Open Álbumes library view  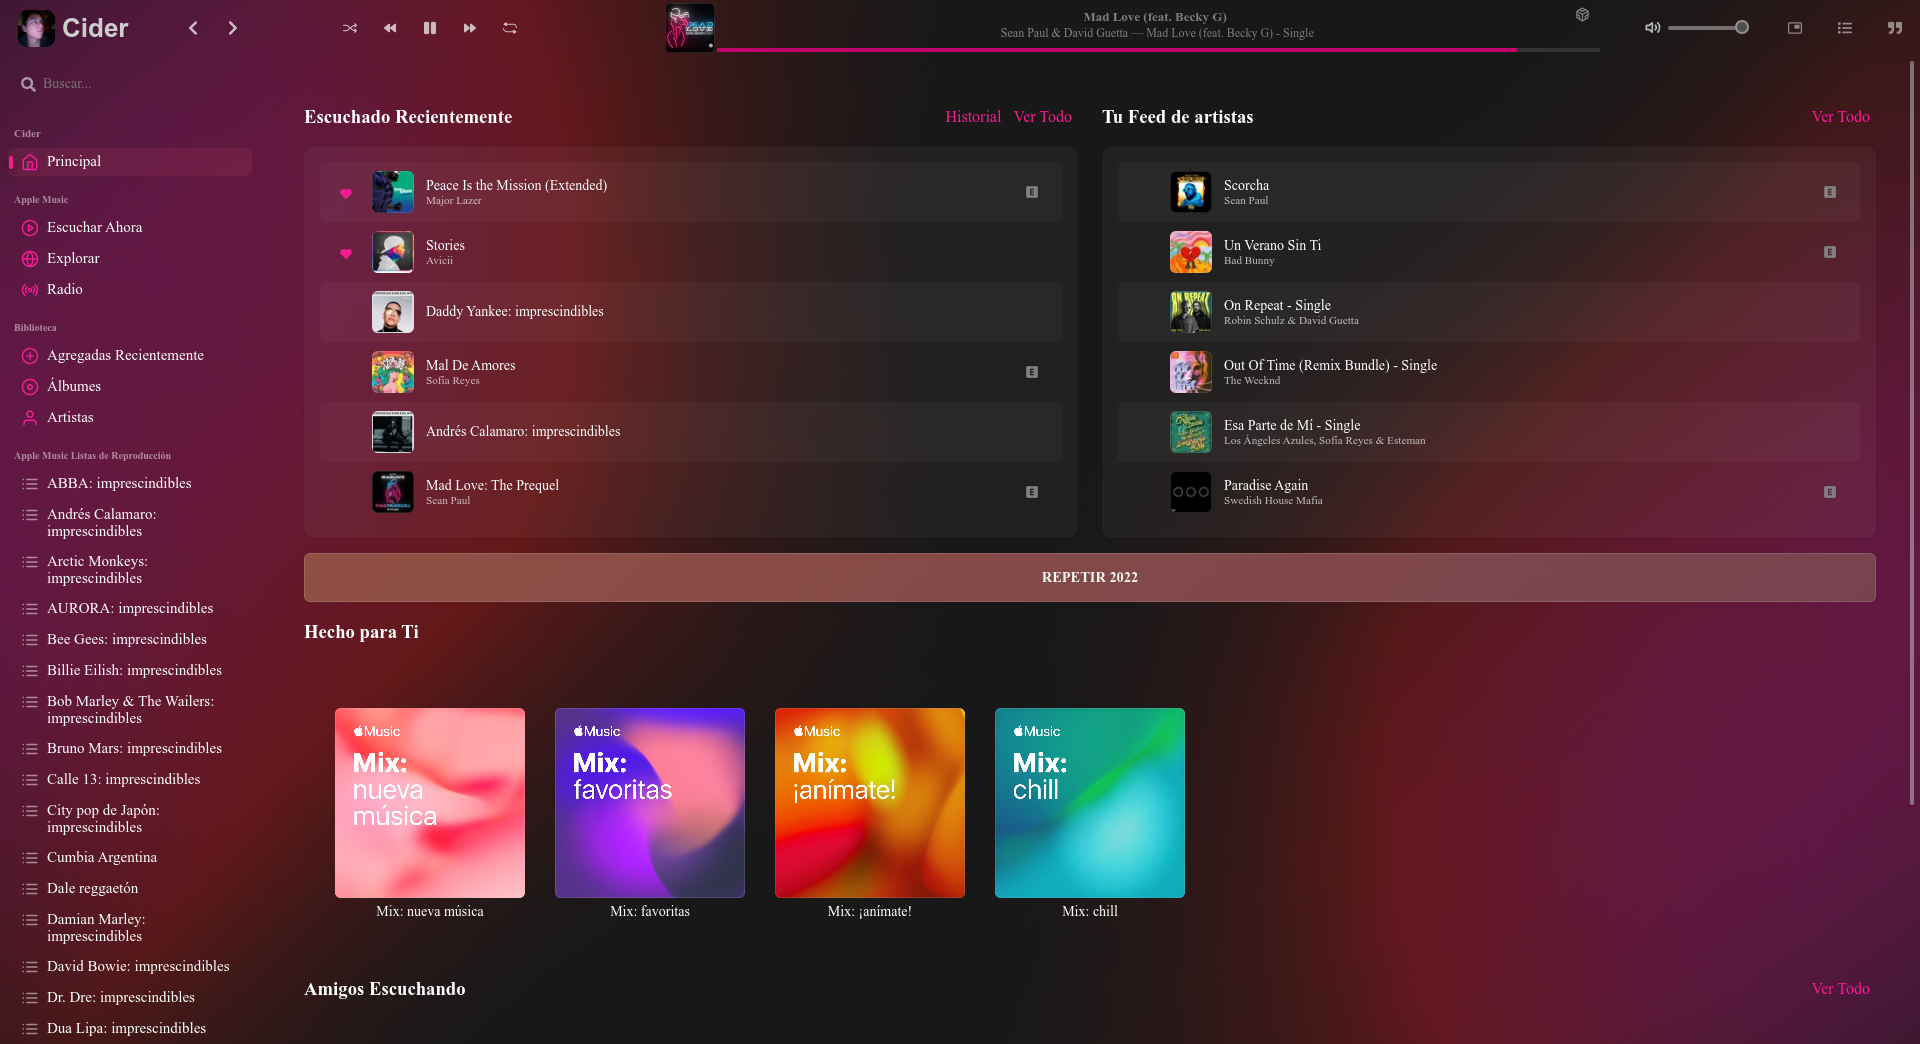pos(130,387)
